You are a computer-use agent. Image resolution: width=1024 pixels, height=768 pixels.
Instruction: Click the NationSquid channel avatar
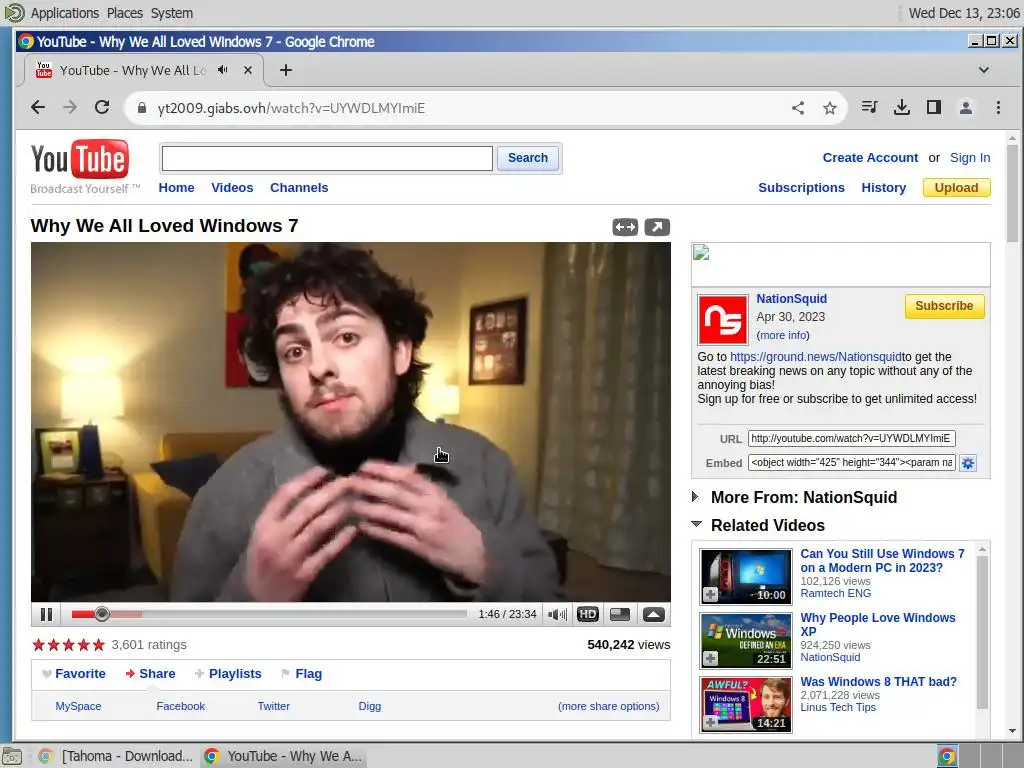coord(722,320)
